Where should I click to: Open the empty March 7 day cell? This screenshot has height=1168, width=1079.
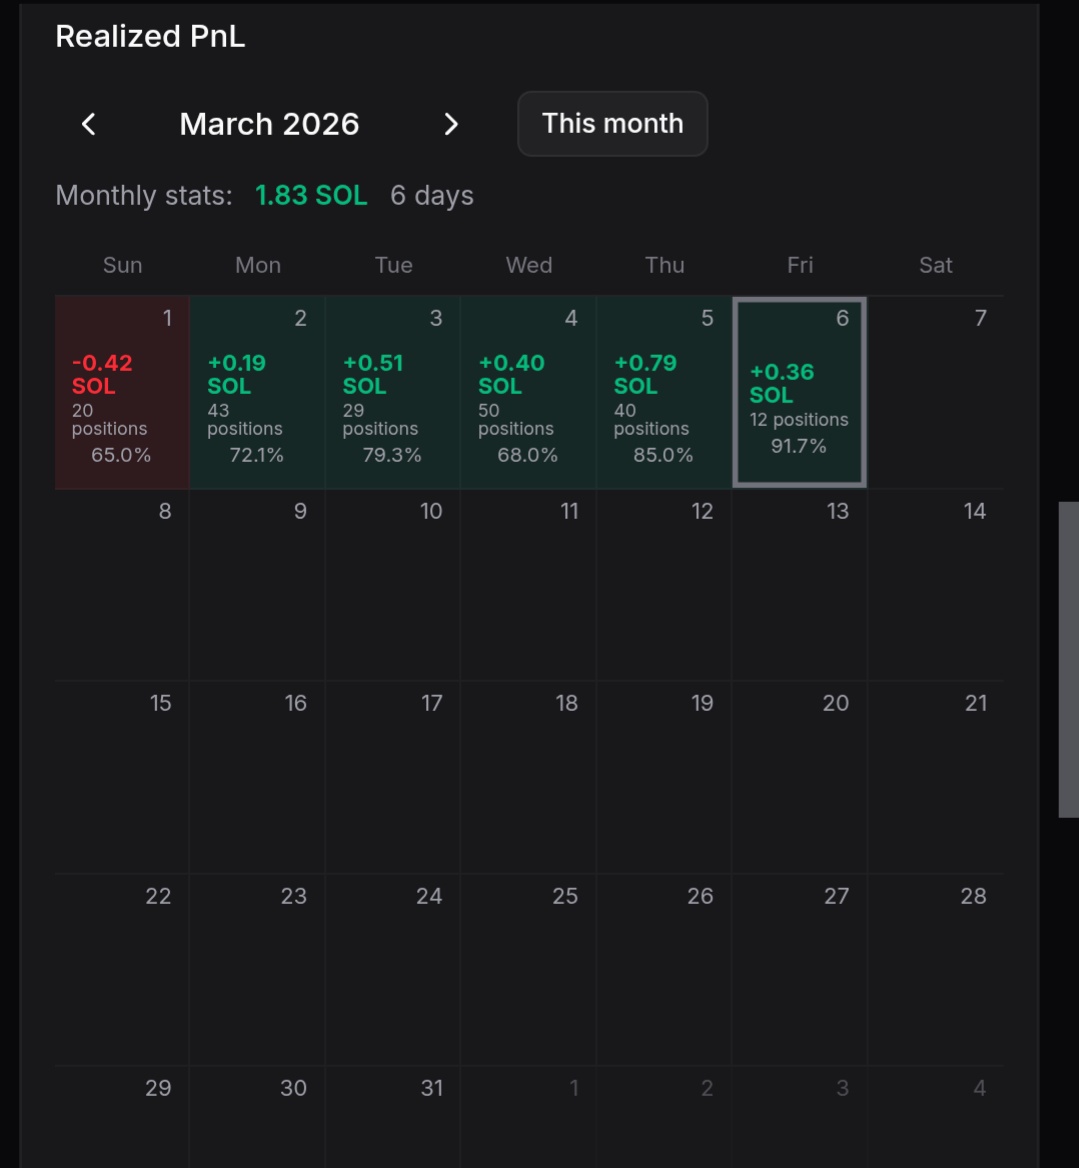pyautogui.click(x=936, y=392)
